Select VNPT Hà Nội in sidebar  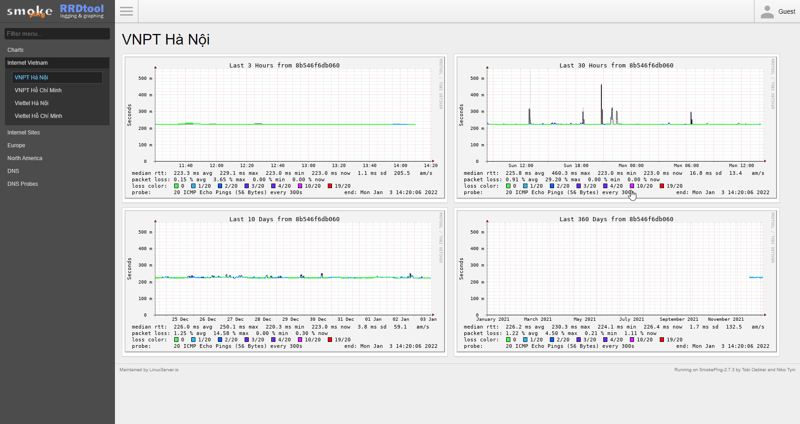click(32, 77)
